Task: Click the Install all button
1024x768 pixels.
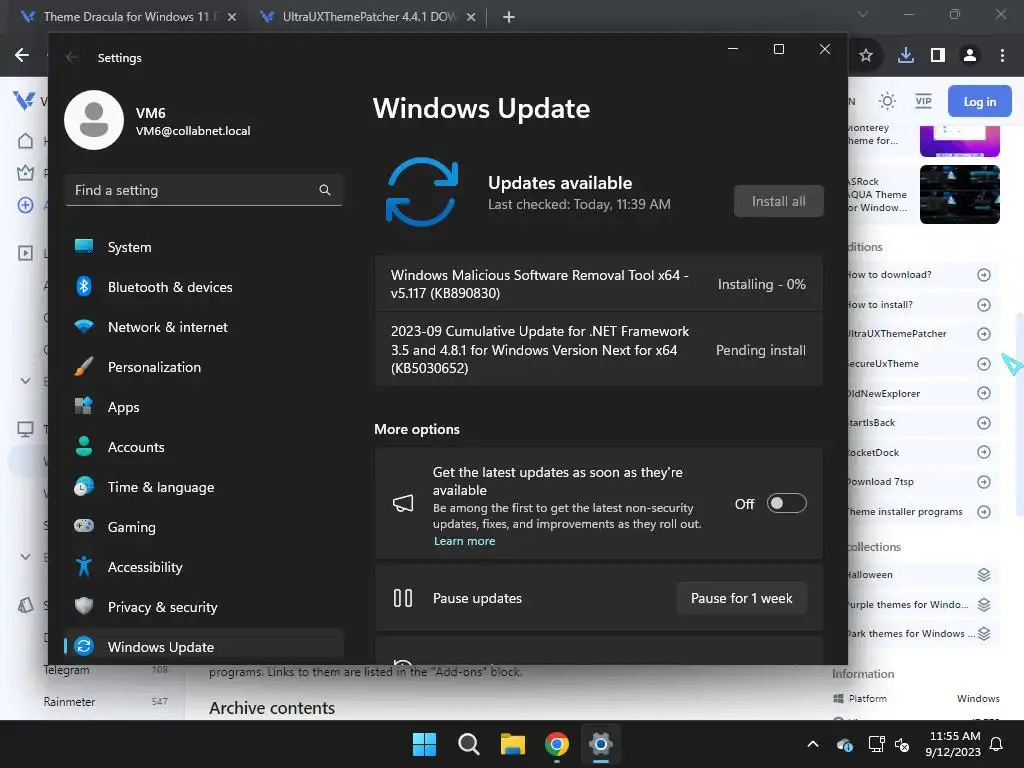Action: point(778,201)
